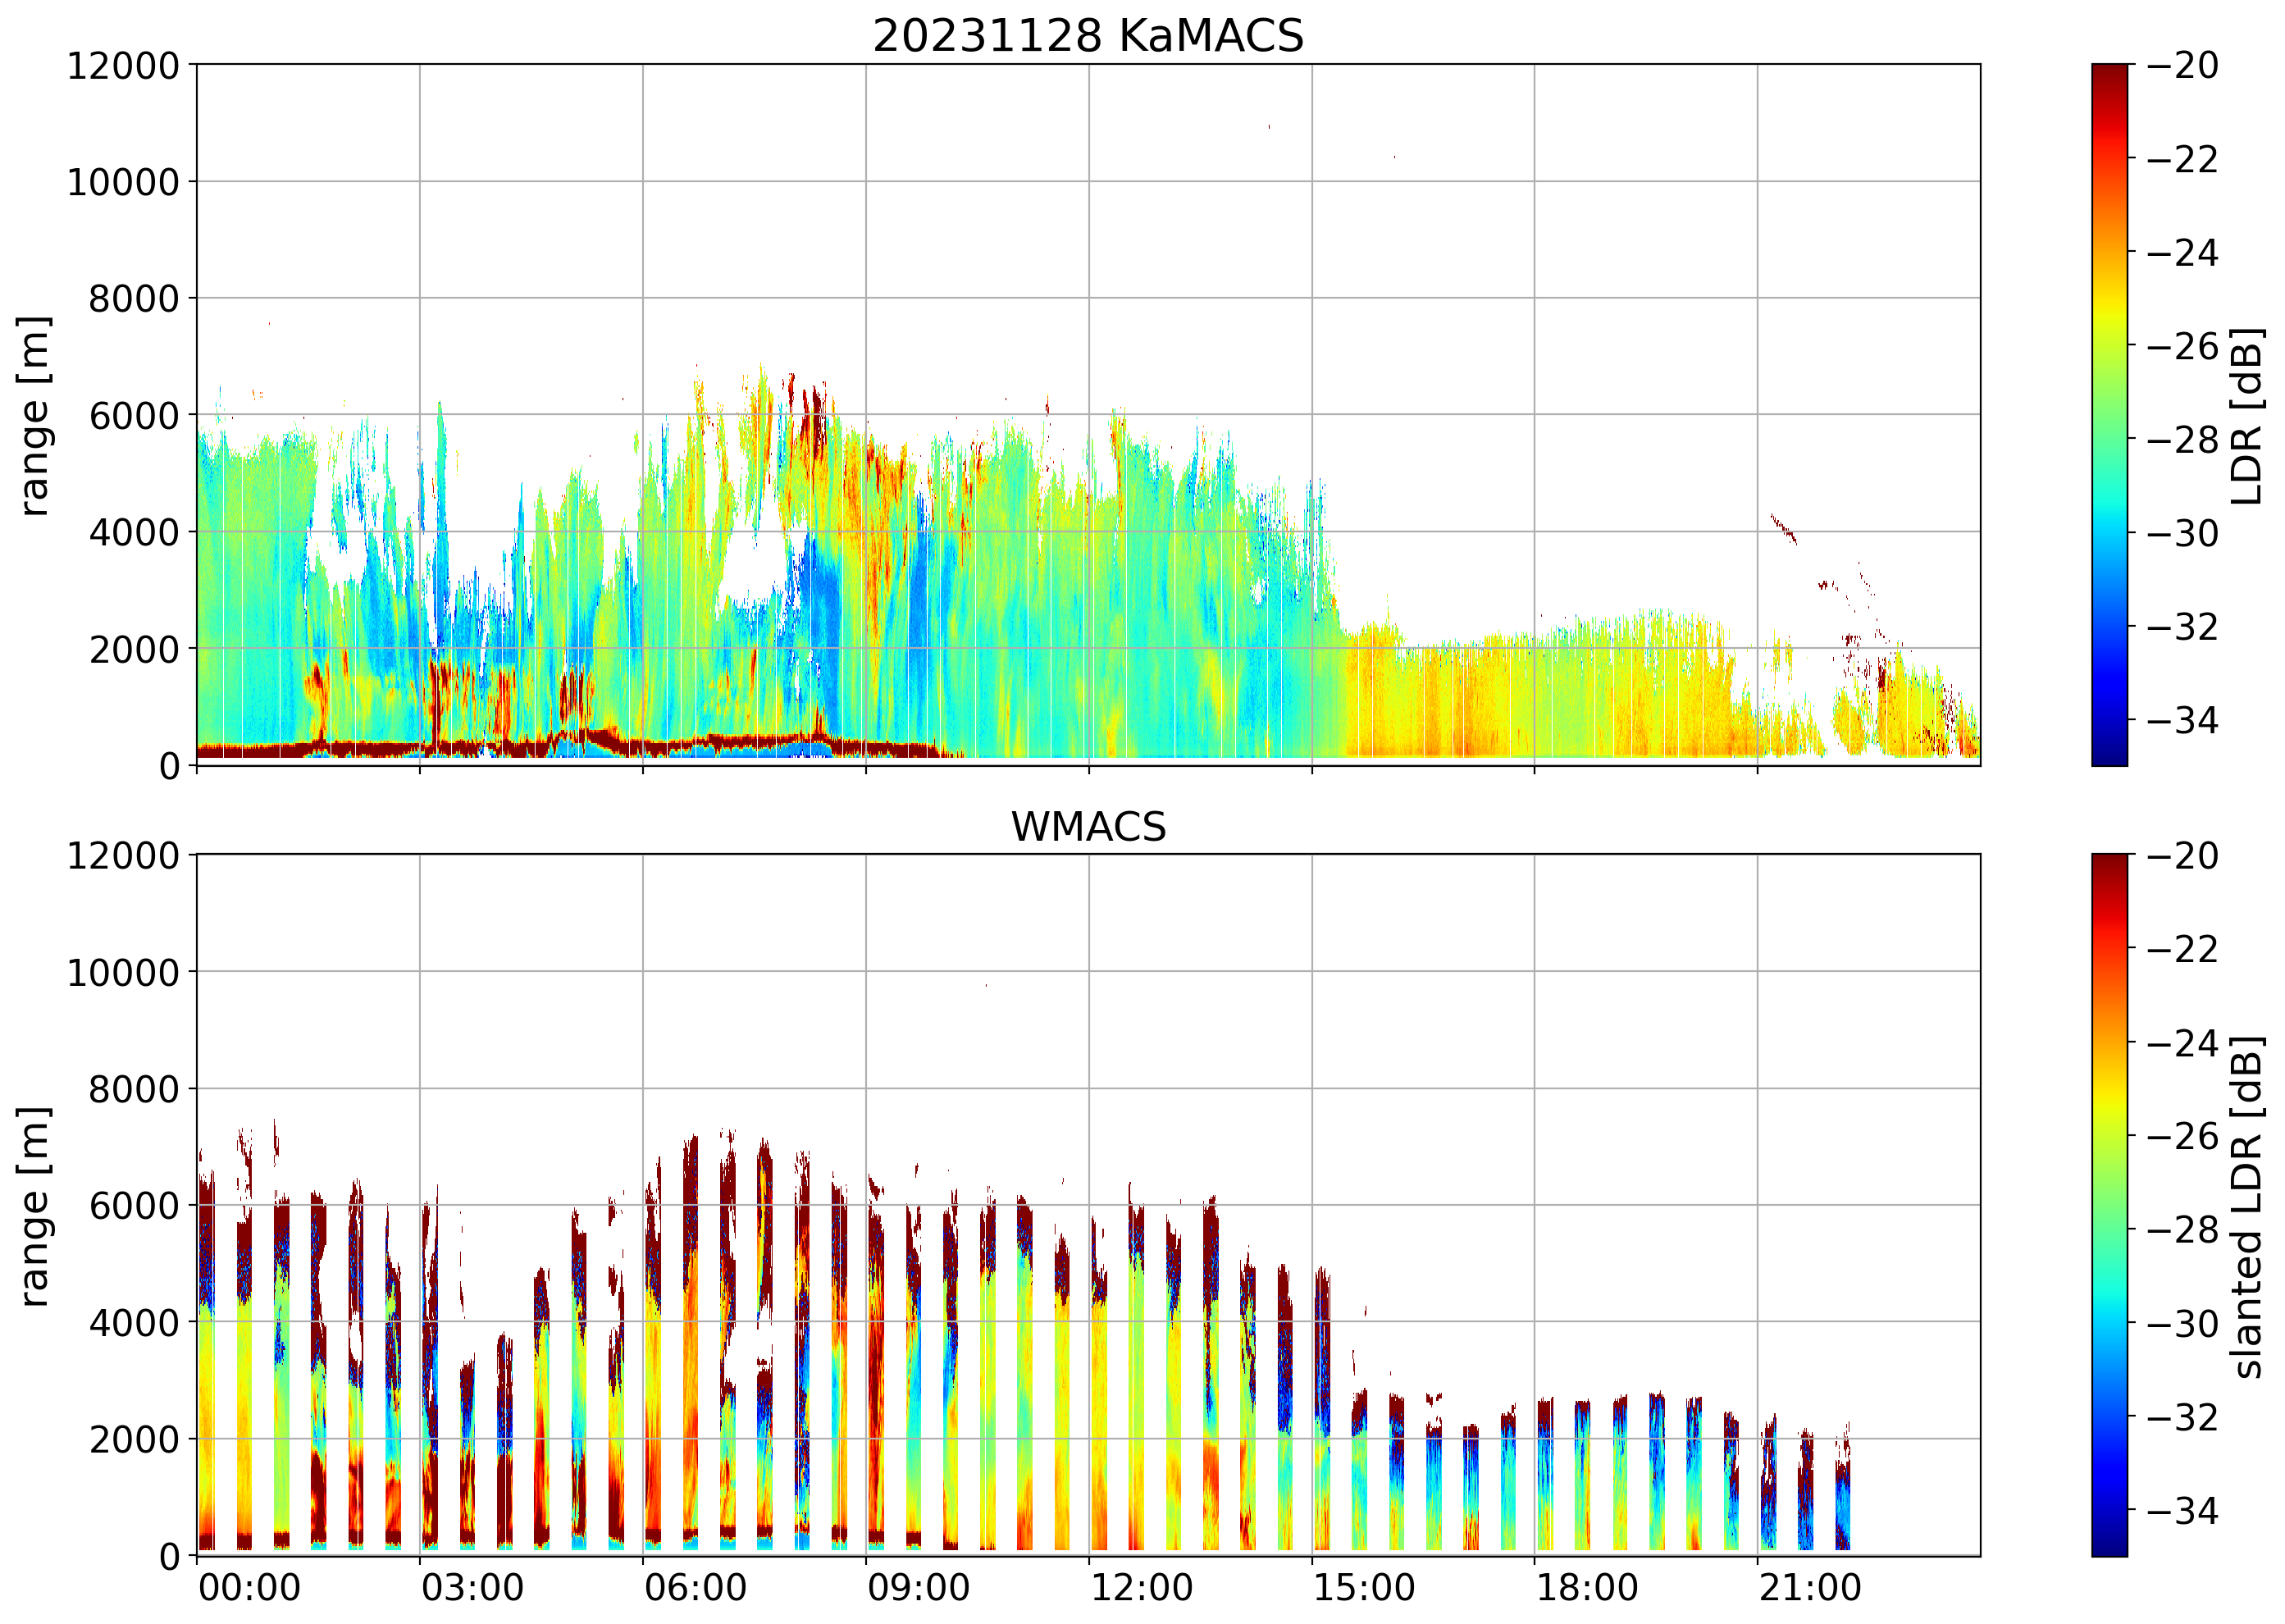Click the '12000' tick on the KaMACS y-axis
The width and height of the screenshot is (2285, 1624).
click(122, 66)
